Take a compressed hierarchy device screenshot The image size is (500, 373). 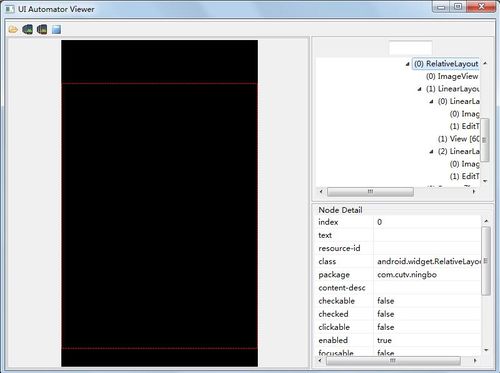click(42, 29)
